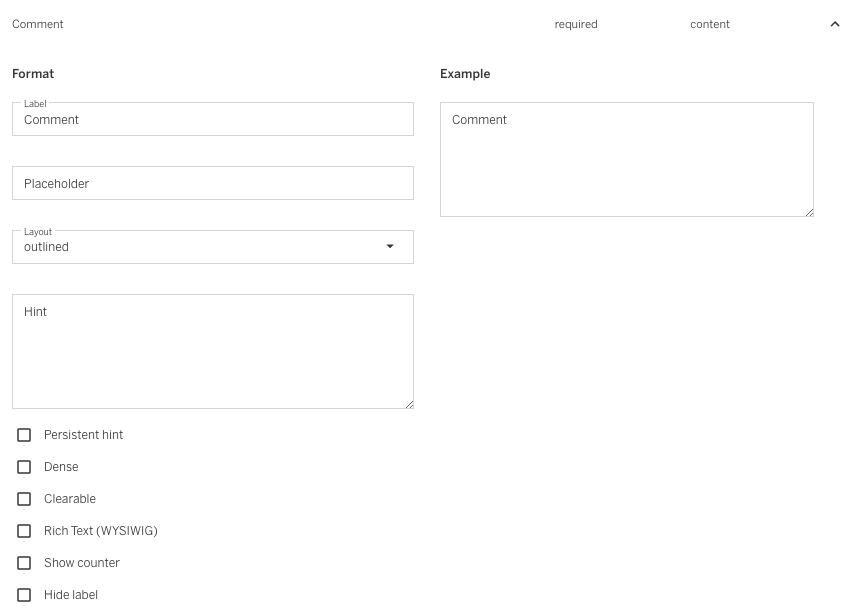853x606 pixels.
Task: Grab the Hint textarea resize handle
Action: click(x=408, y=403)
